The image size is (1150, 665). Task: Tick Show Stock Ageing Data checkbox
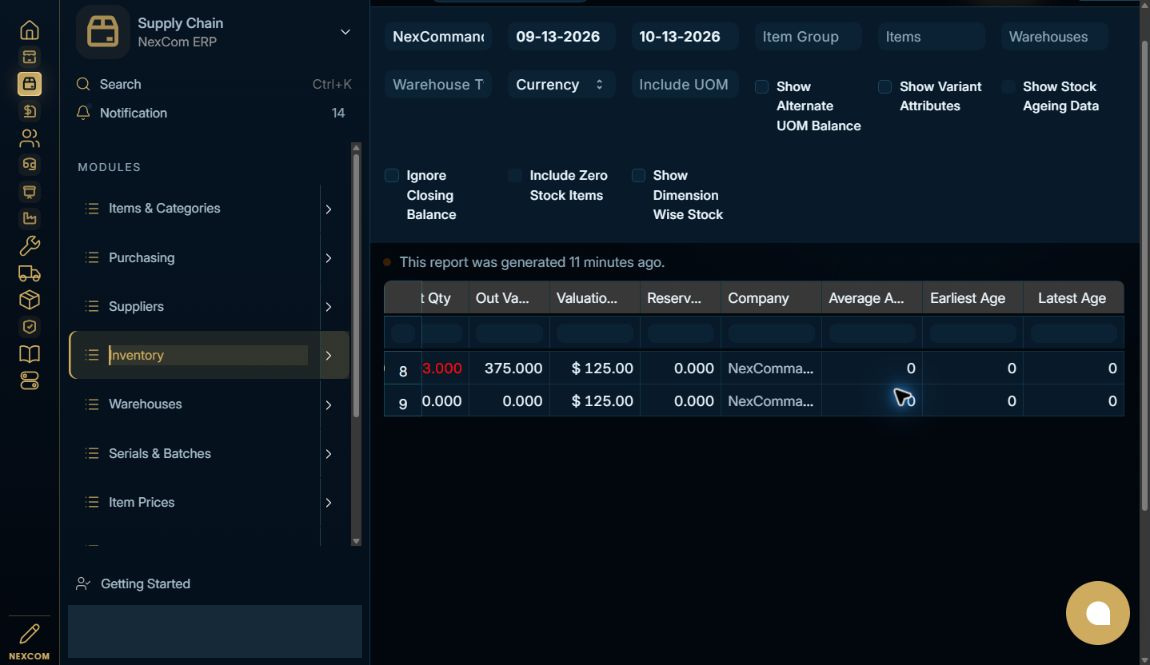[x=1008, y=87]
